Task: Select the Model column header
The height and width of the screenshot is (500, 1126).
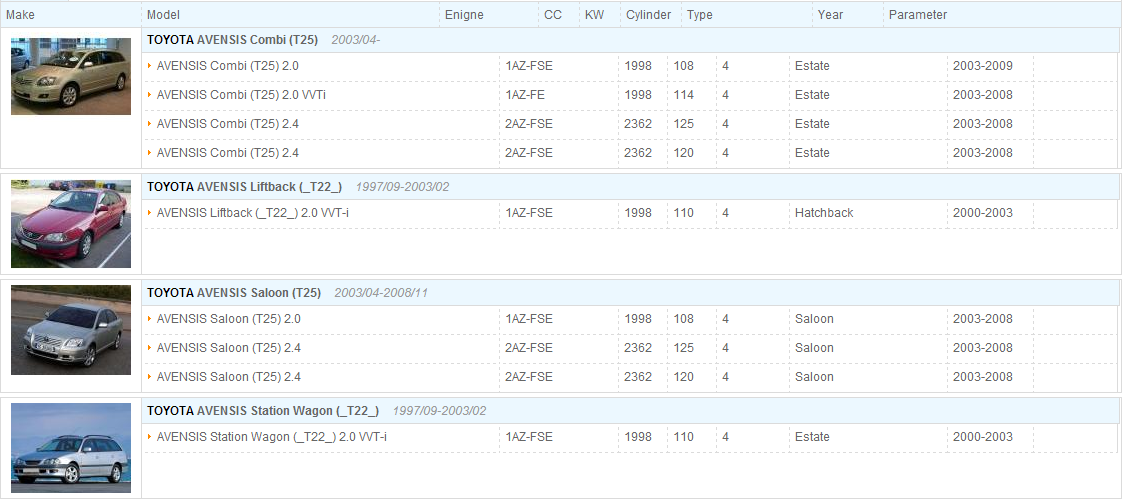Action: [163, 14]
